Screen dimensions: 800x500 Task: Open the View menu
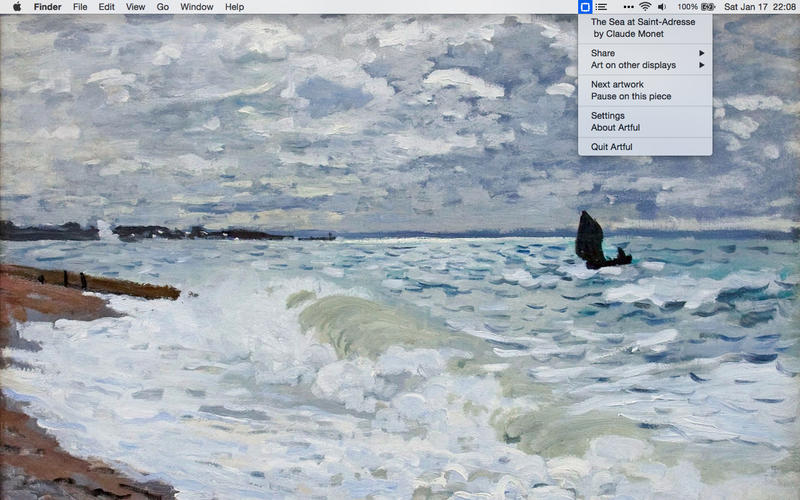(x=135, y=7)
